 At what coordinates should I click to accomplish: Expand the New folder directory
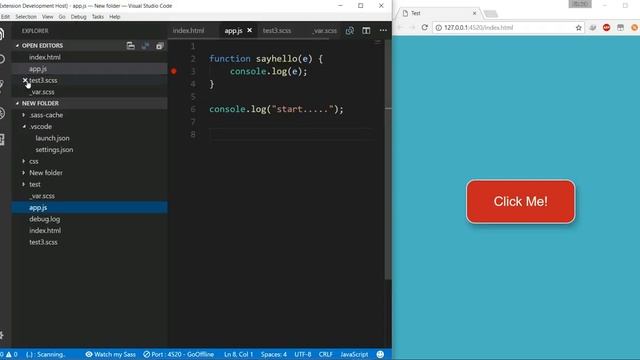tap(24, 173)
